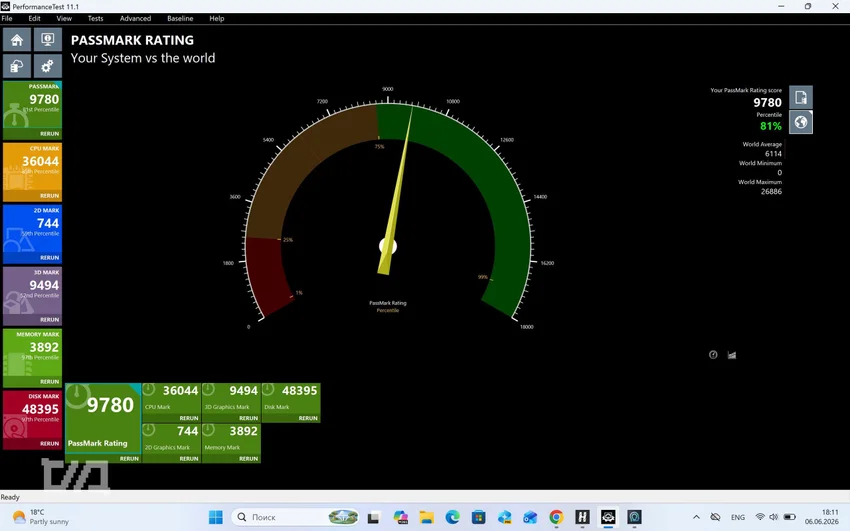Click the bottom Memory Mark 3892 summary tile
850x531 pixels.
pos(231,439)
